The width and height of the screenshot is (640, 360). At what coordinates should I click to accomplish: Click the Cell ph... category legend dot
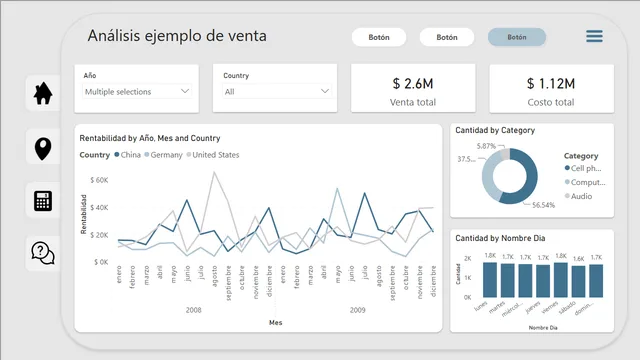(567, 168)
